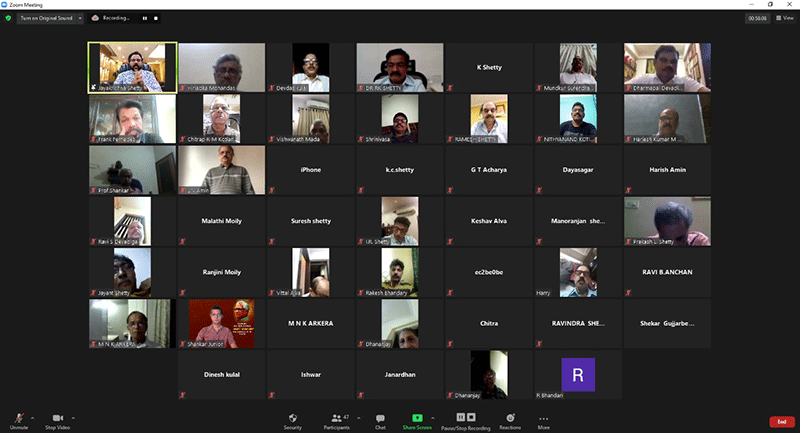The height and width of the screenshot is (433, 800).
Task: Open the Chat panel
Action: (x=380, y=418)
